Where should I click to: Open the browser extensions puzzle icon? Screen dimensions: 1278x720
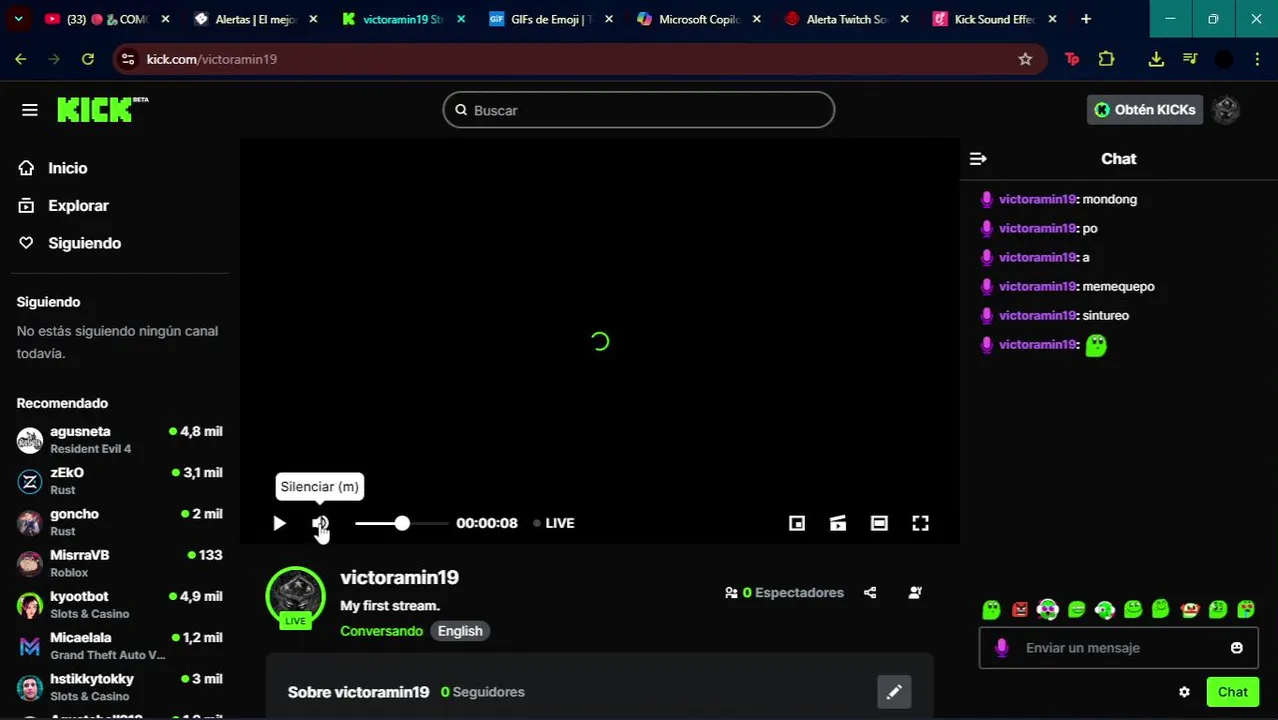[1106, 59]
